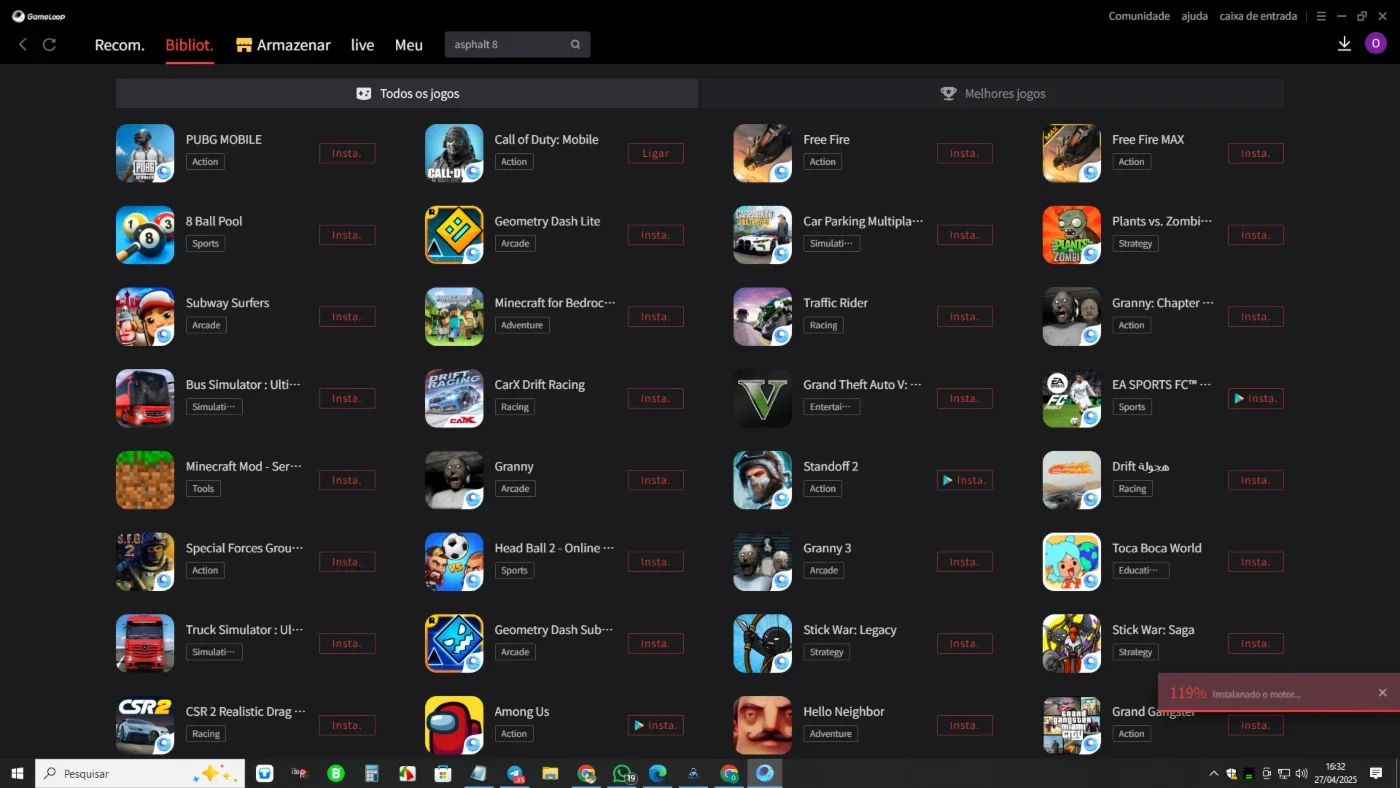Open Grand Theft Auto V icon

pos(763,398)
